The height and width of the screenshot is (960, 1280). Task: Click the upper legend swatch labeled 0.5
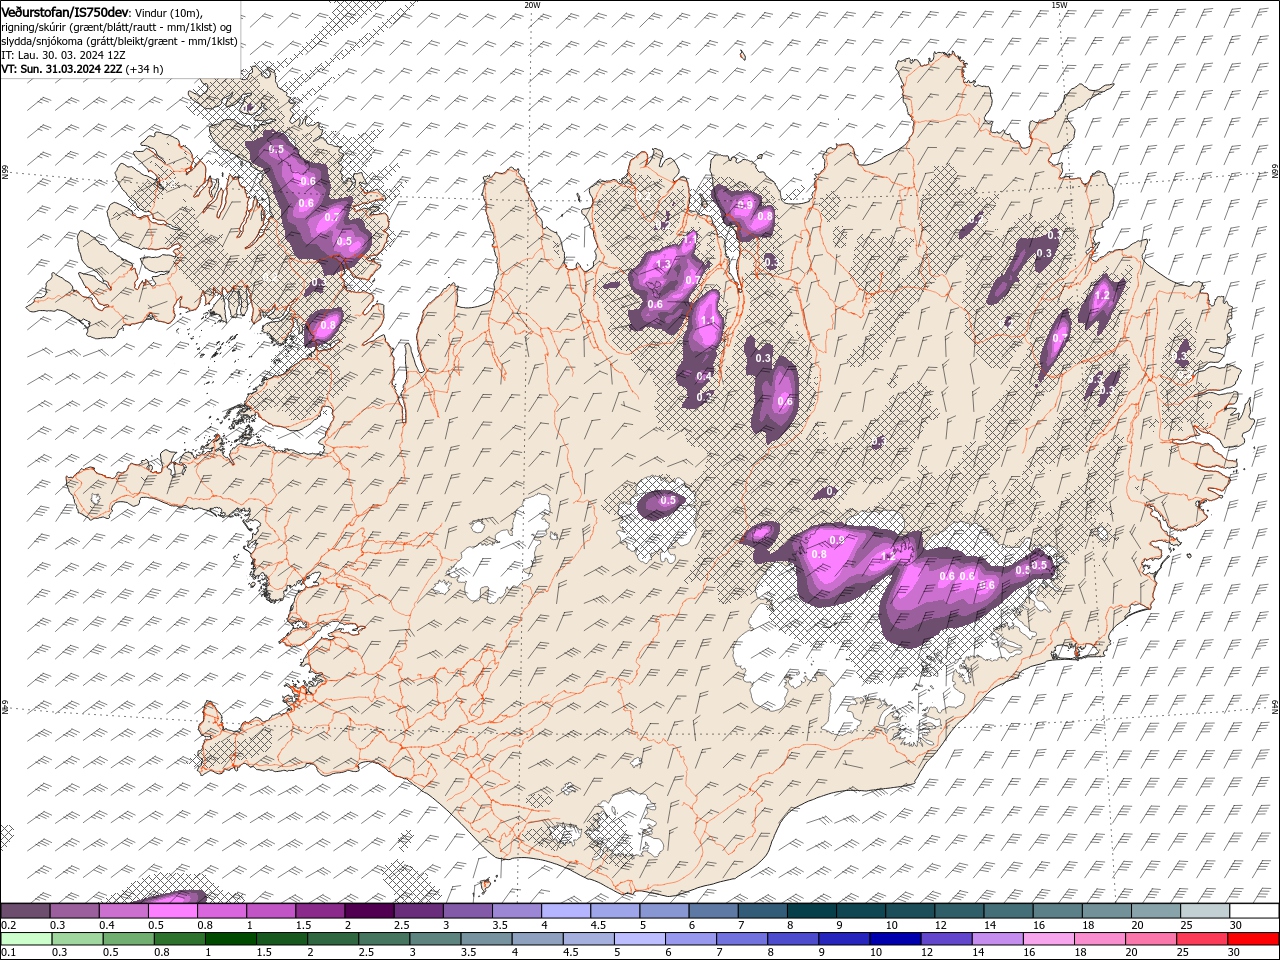point(172,911)
